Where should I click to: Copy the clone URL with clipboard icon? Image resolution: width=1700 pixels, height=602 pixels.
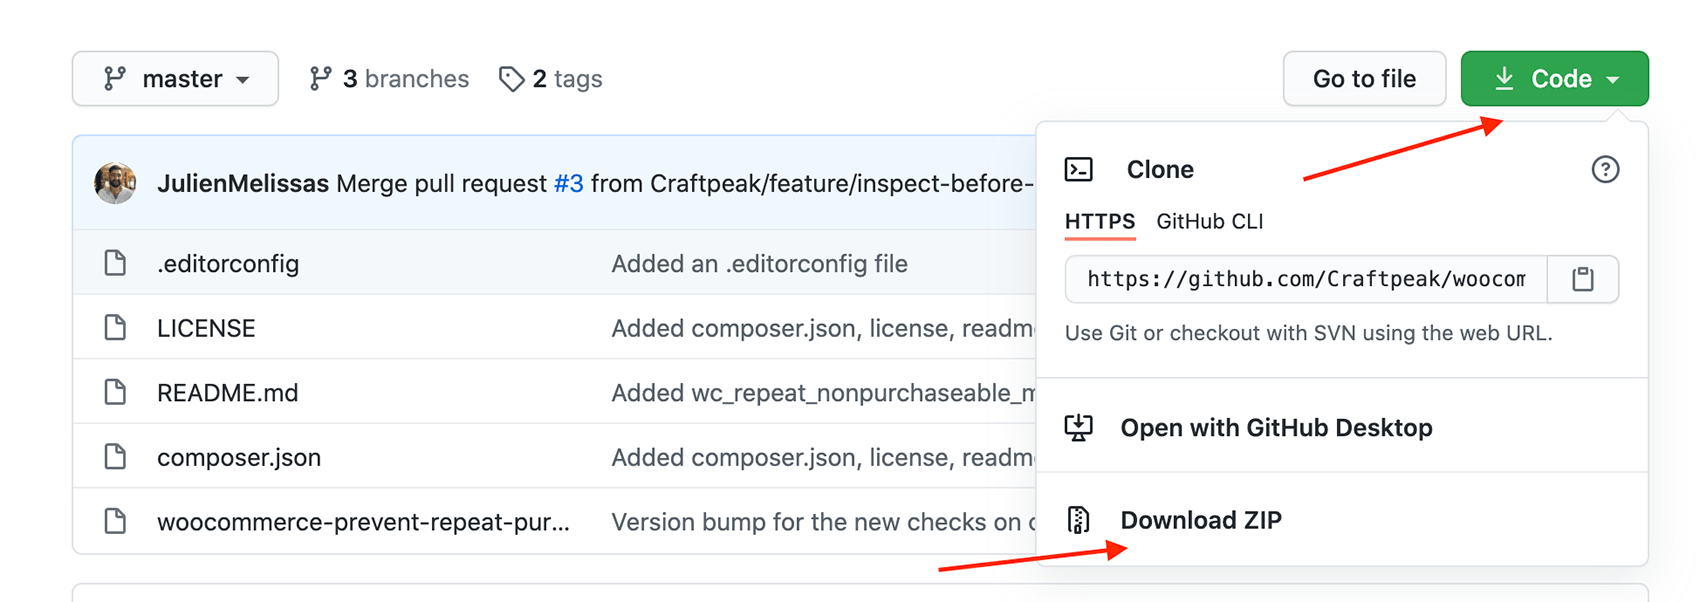coord(1582,279)
